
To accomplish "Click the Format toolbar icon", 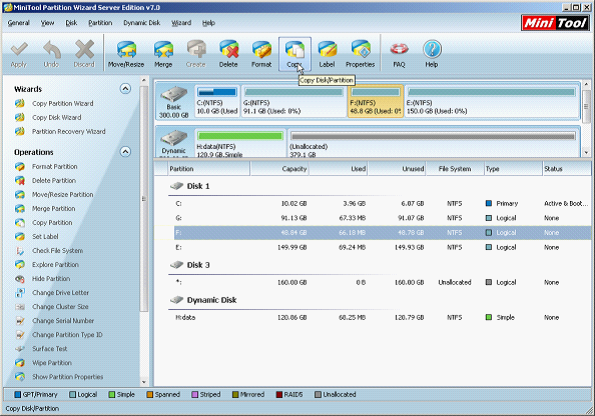I will [x=261, y=54].
